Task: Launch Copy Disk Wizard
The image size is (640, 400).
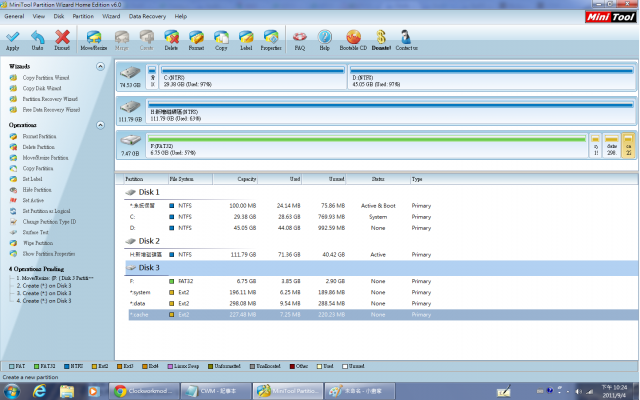Action: 42,88
